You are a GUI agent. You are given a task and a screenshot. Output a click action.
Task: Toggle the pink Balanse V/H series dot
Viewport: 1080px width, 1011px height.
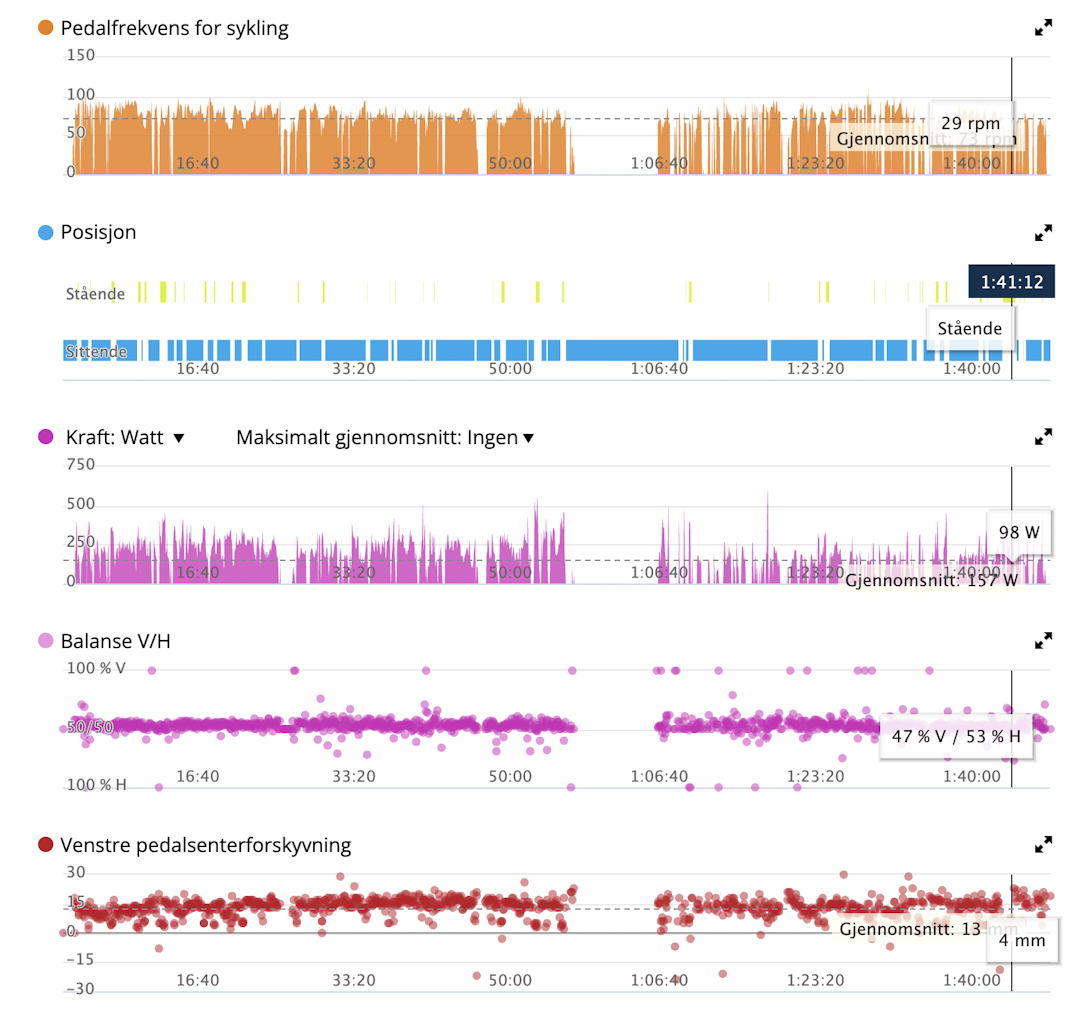44,641
